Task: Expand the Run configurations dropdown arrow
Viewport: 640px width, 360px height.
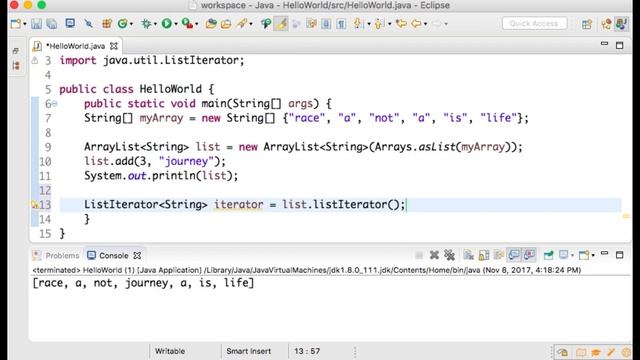Action: pyautogui.click(x=176, y=24)
